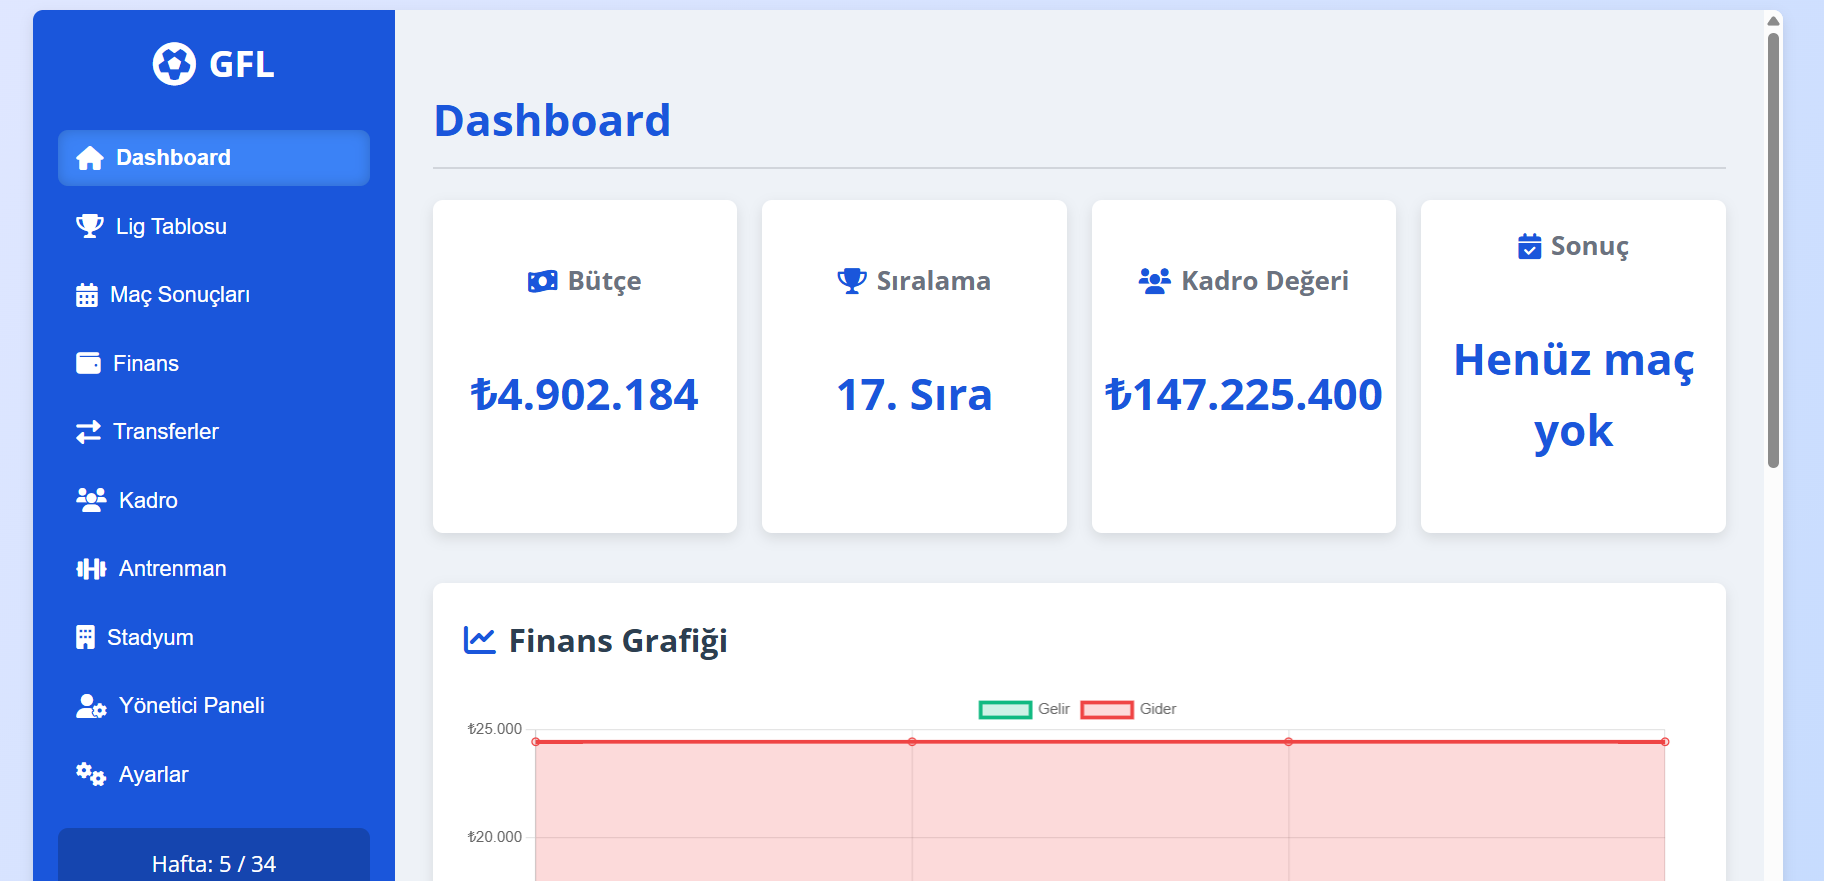This screenshot has height=881, width=1824.
Task: Click the trophy icon beside Lig Tablosu
Action: (90, 226)
